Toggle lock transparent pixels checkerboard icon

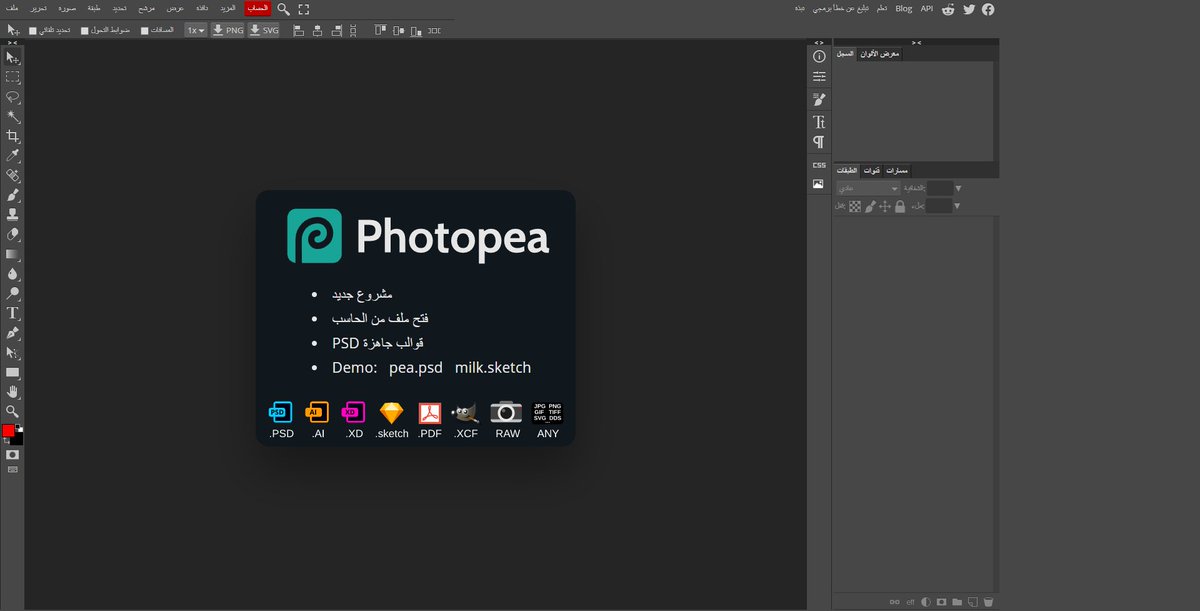[x=855, y=206]
